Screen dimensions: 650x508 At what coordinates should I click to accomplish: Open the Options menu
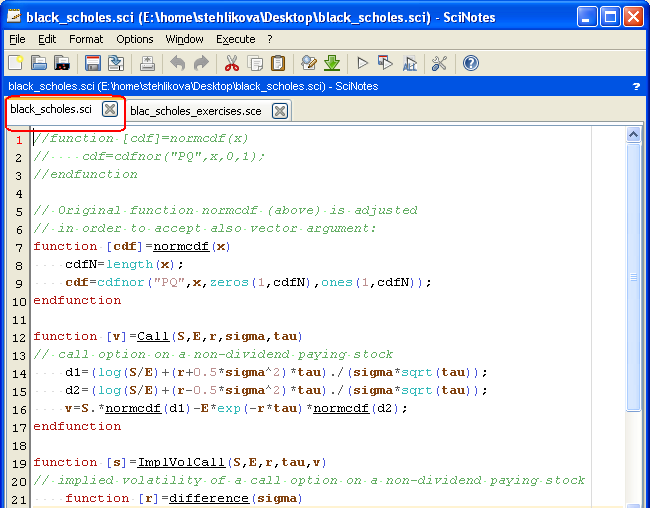pos(135,39)
